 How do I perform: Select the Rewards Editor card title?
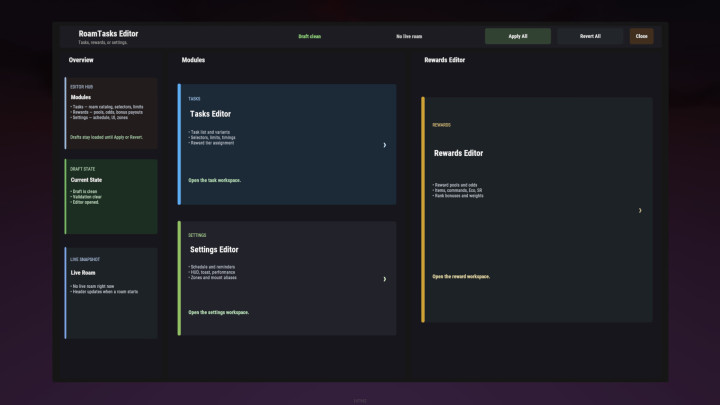point(458,153)
